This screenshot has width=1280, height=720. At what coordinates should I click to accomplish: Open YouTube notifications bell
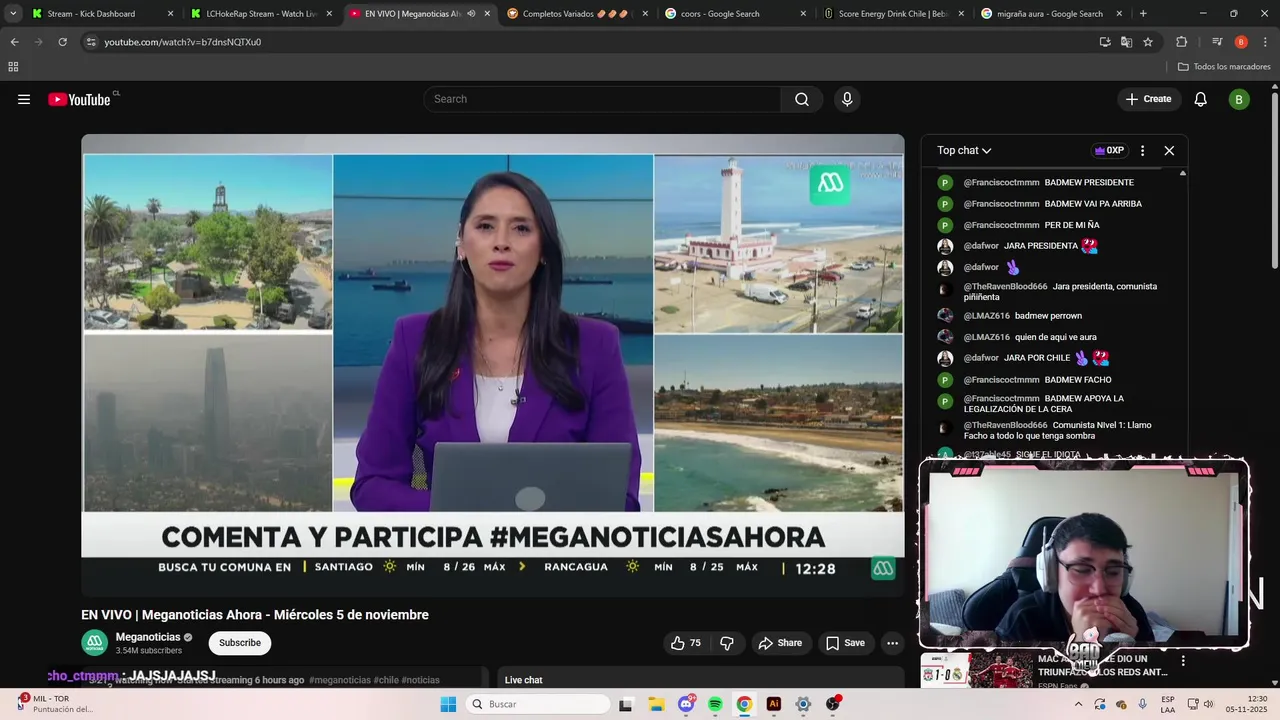(x=1201, y=99)
